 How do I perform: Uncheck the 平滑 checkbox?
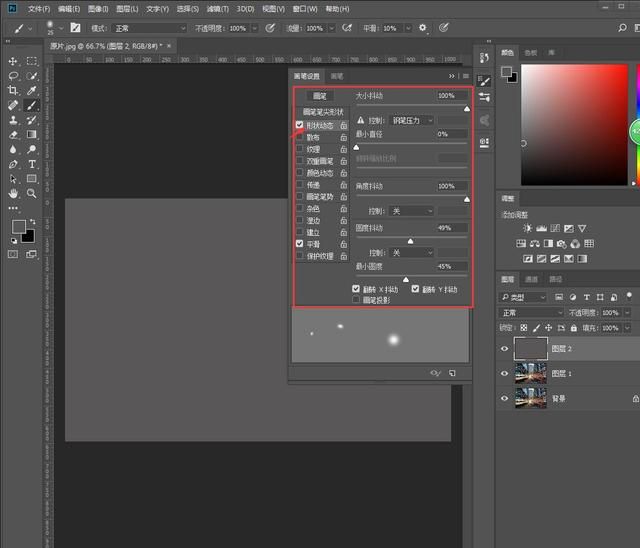tap(299, 244)
